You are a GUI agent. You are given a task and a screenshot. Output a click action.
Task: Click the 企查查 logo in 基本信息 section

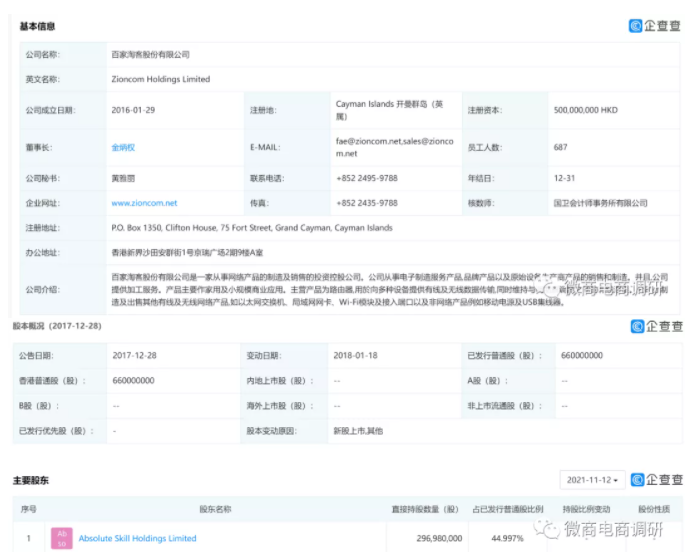(x=654, y=26)
